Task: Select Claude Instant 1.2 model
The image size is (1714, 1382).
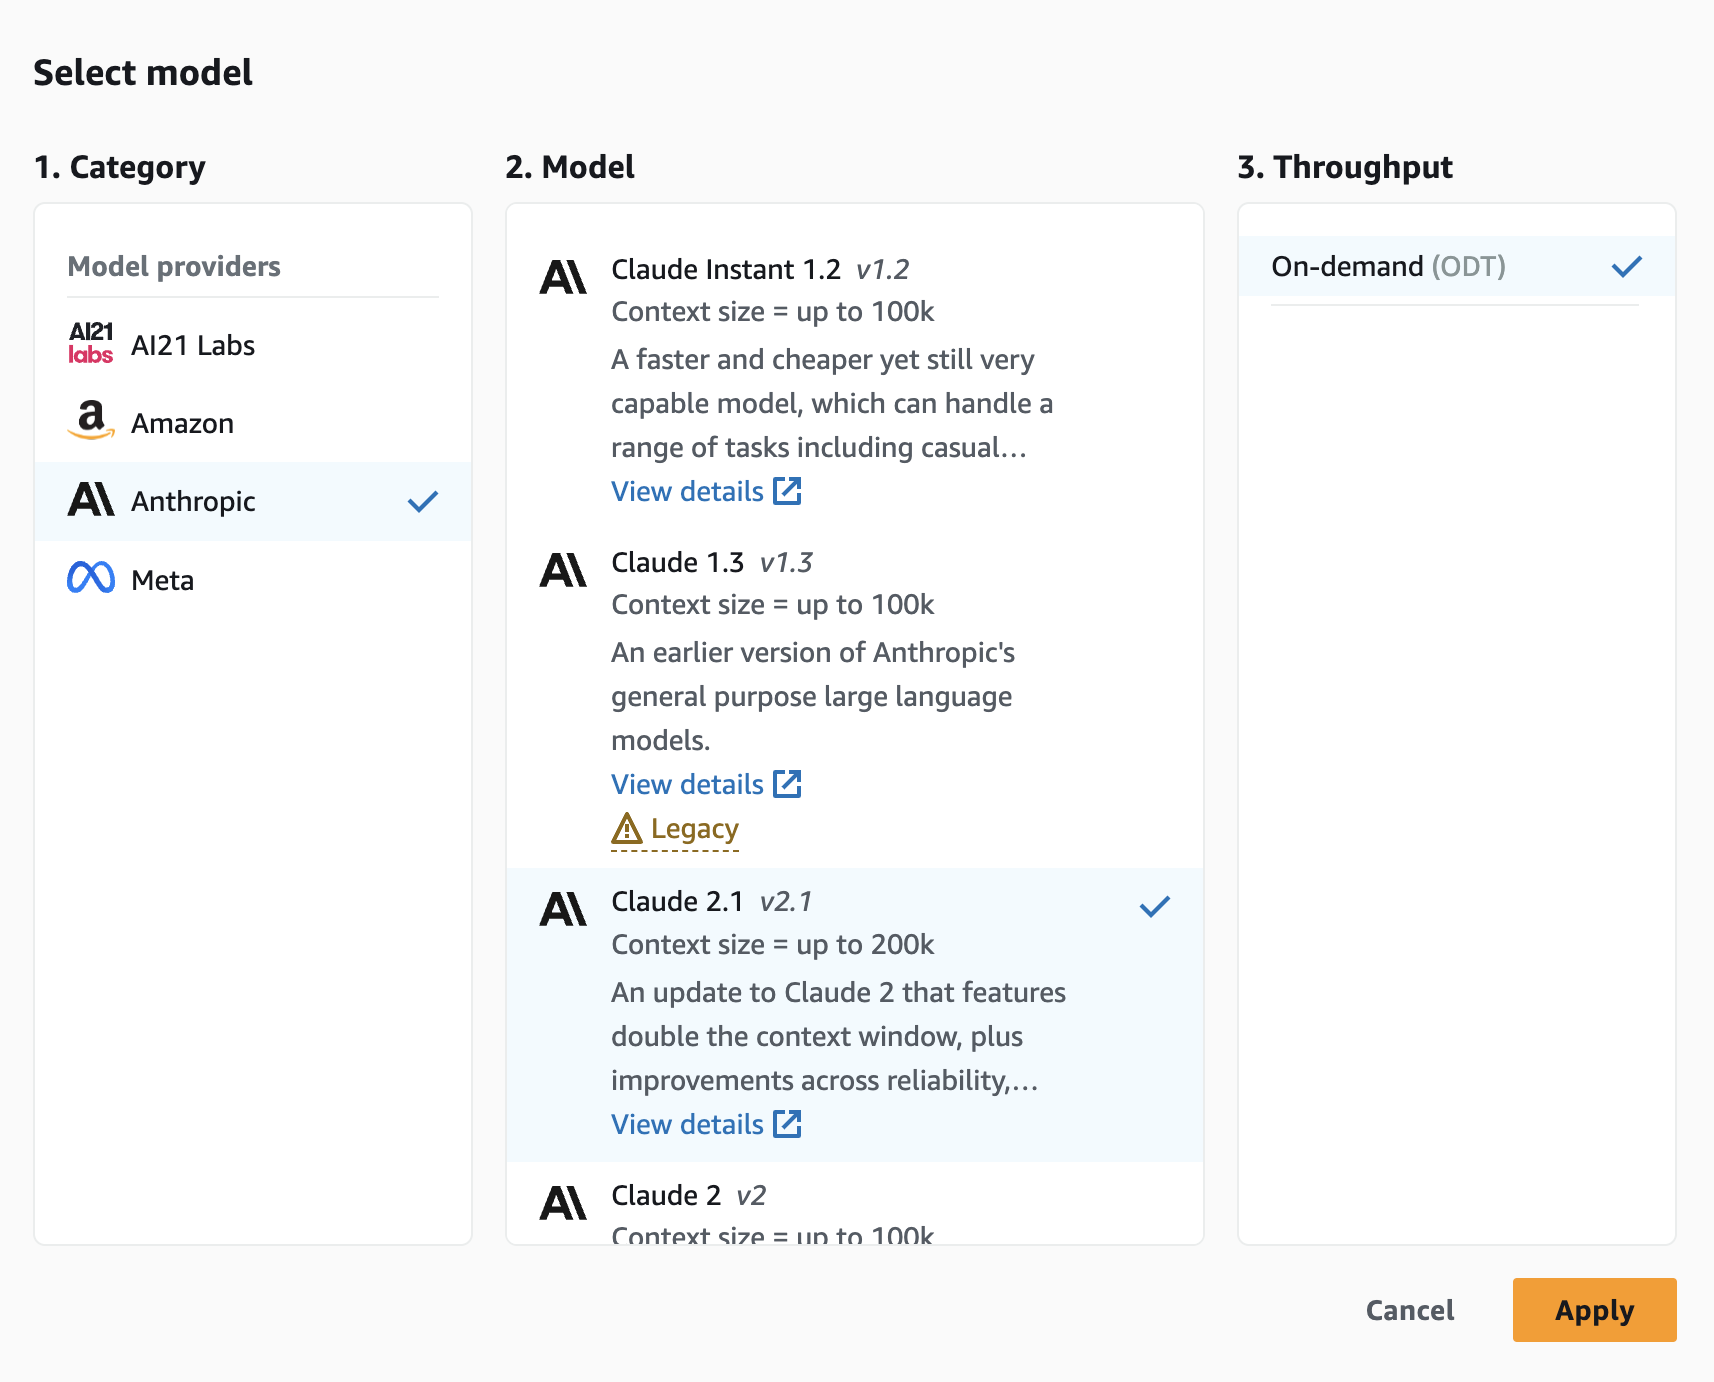Action: pos(855,380)
